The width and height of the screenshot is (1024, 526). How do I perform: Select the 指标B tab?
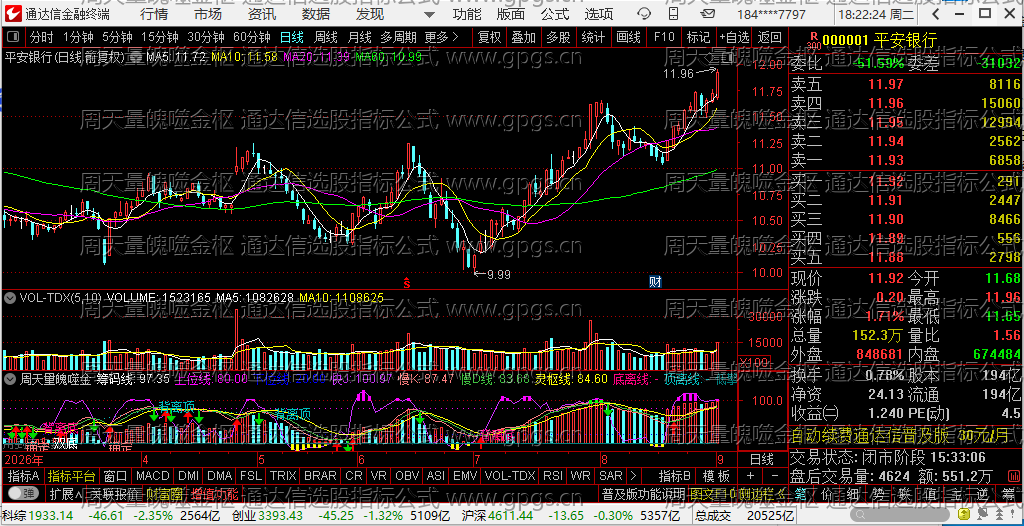tap(675, 476)
